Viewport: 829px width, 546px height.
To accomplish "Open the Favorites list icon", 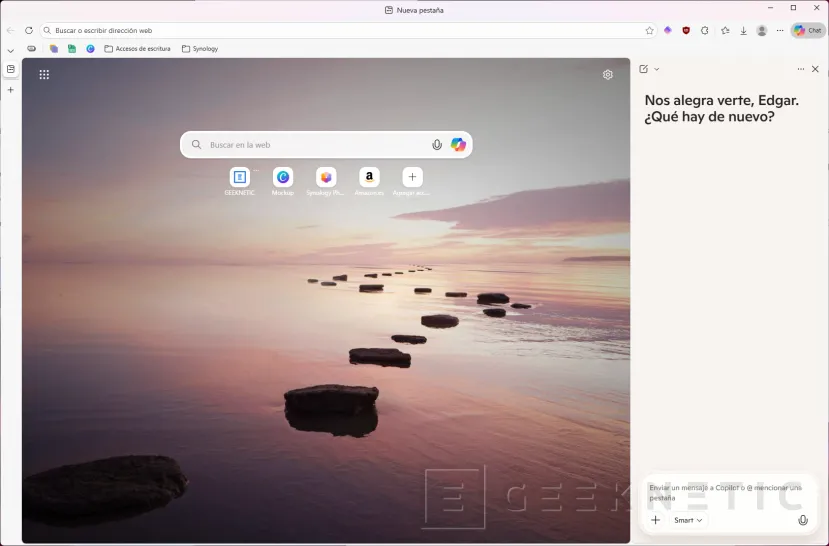I will tap(725, 31).
